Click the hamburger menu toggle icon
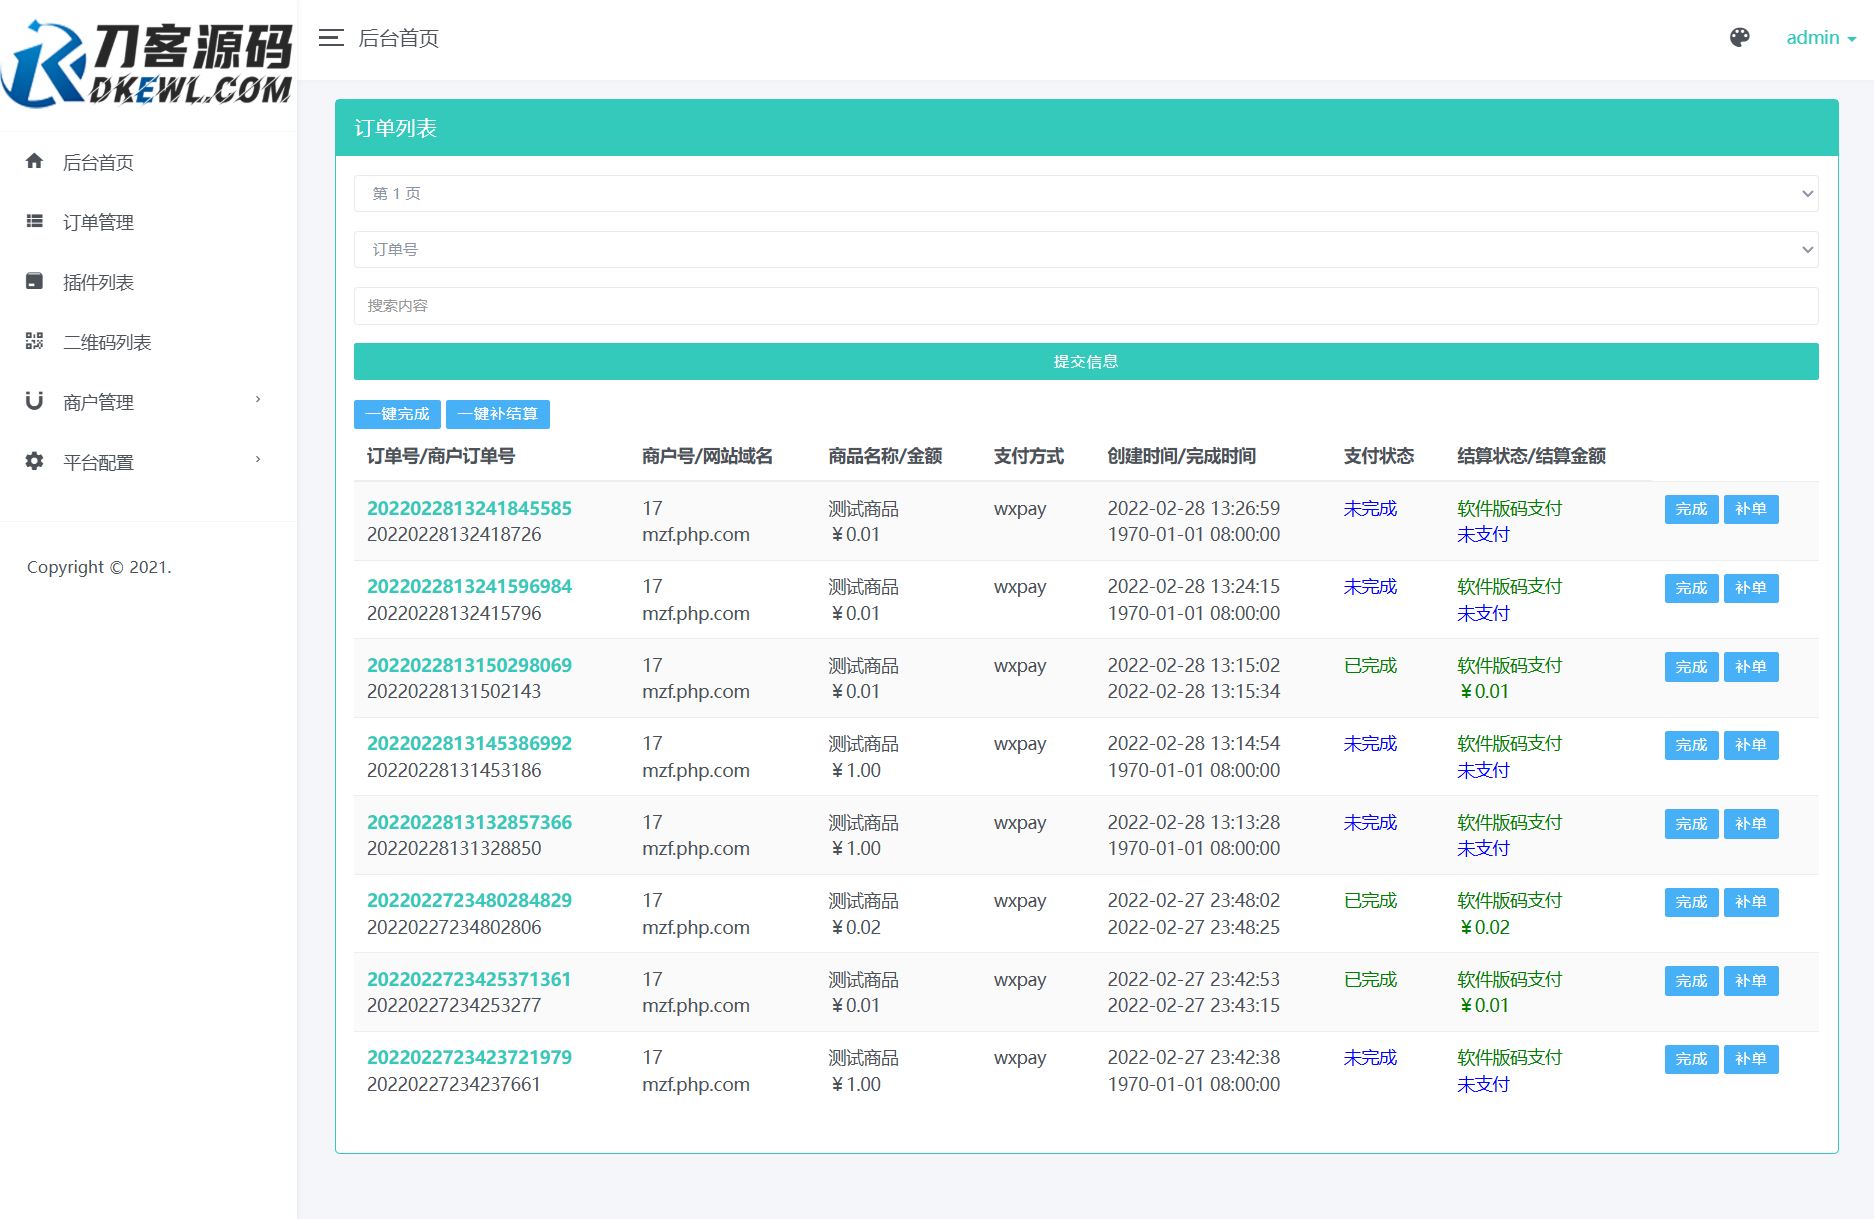The width and height of the screenshot is (1874, 1219). pyautogui.click(x=331, y=38)
